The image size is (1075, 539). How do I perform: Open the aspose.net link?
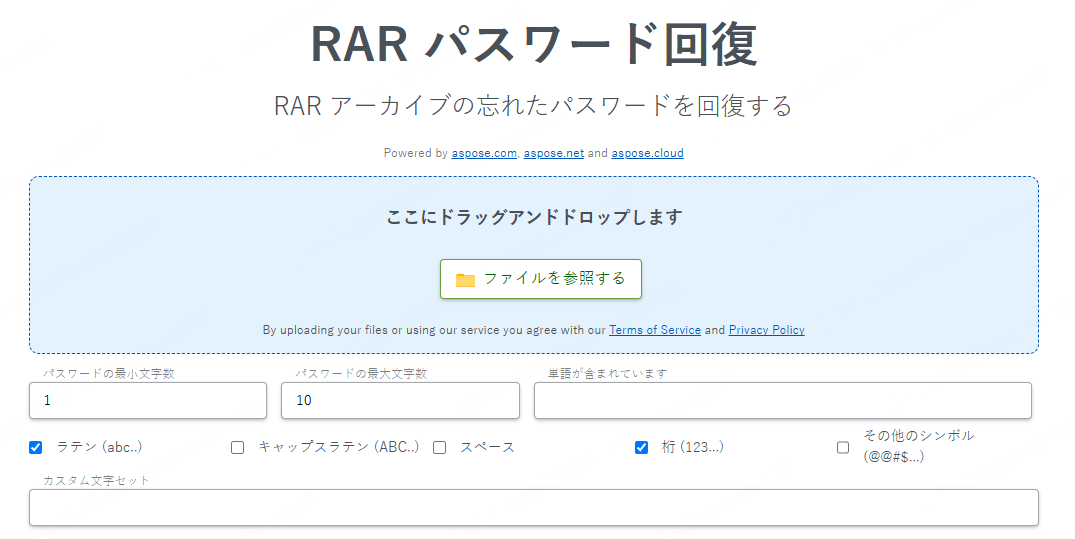(x=554, y=153)
